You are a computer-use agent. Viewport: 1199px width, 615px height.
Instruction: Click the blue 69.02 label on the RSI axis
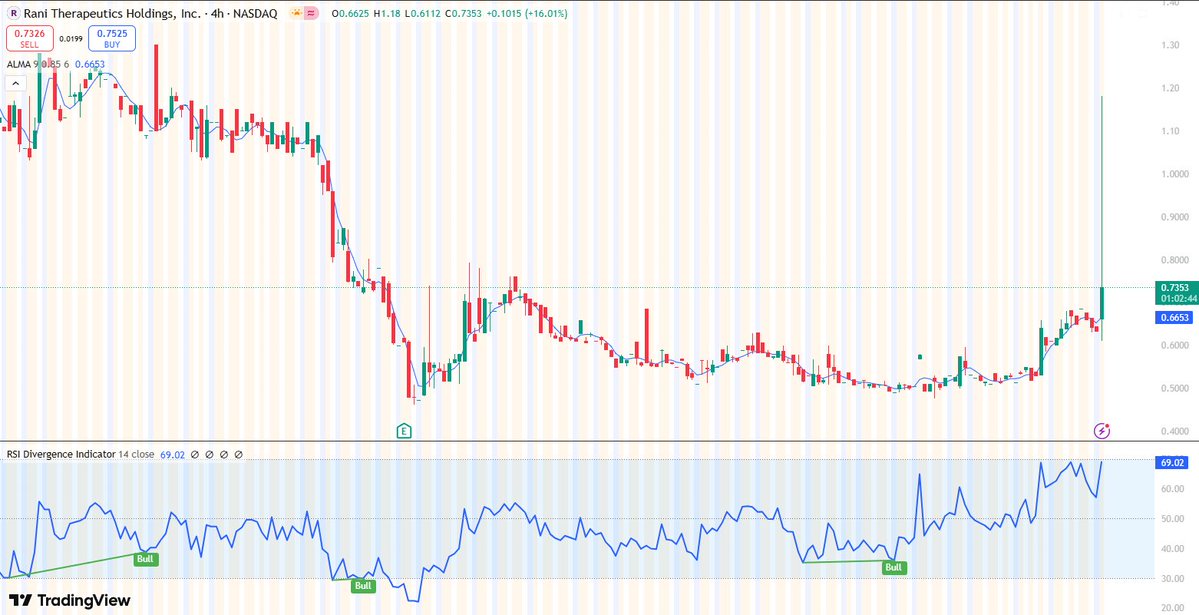[1173, 462]
